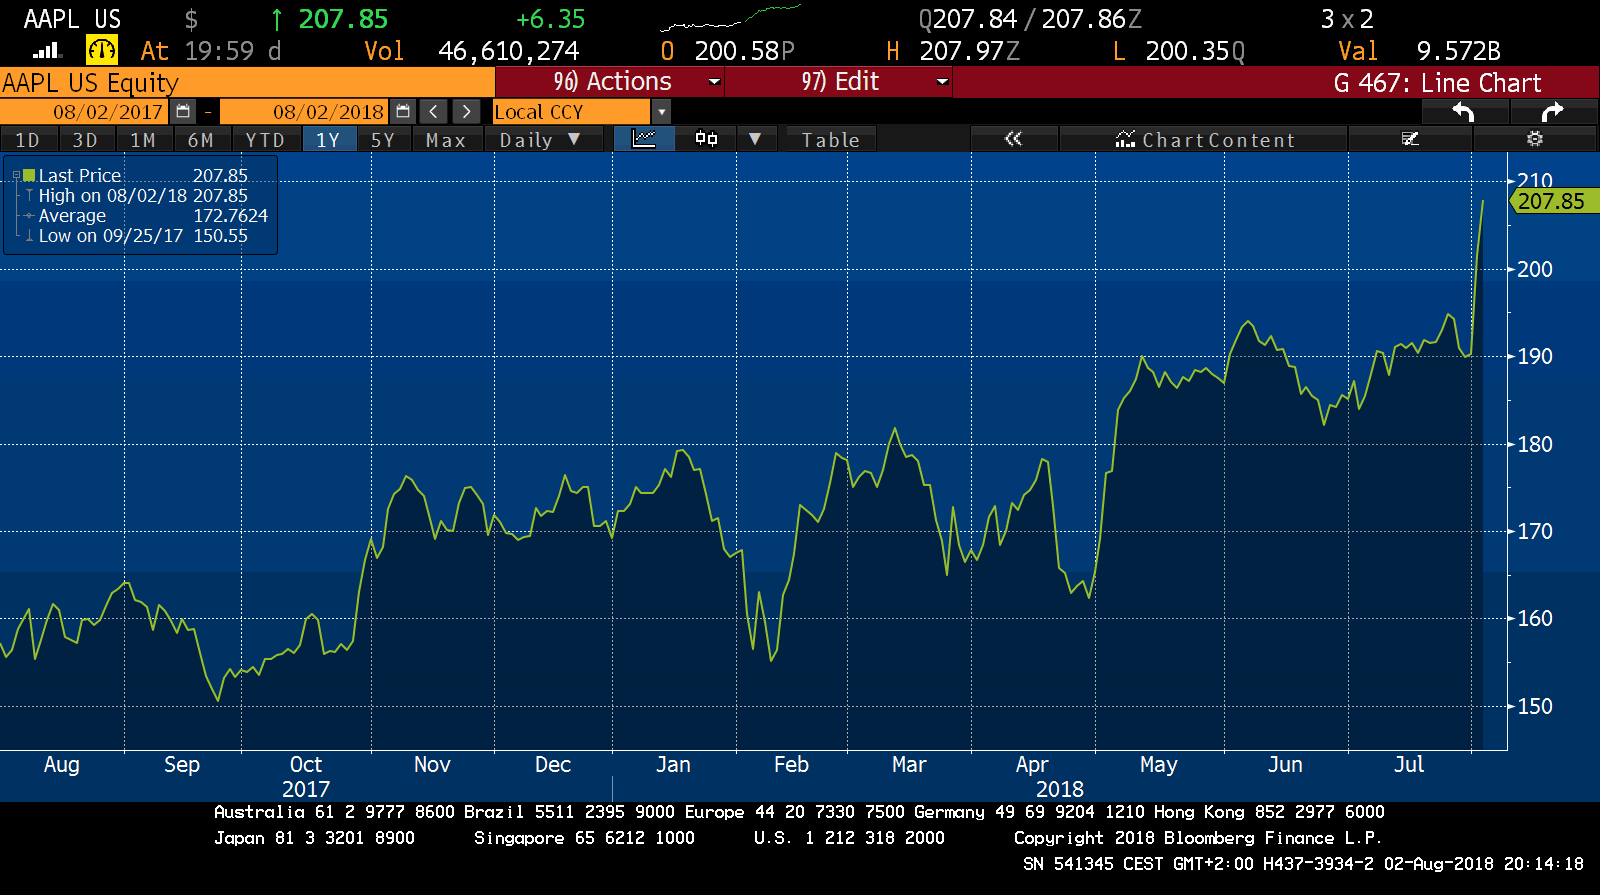Select the 1D time range tab
Image resolution: width=1600 pixels, height=895 pixels.
point(28,140)
